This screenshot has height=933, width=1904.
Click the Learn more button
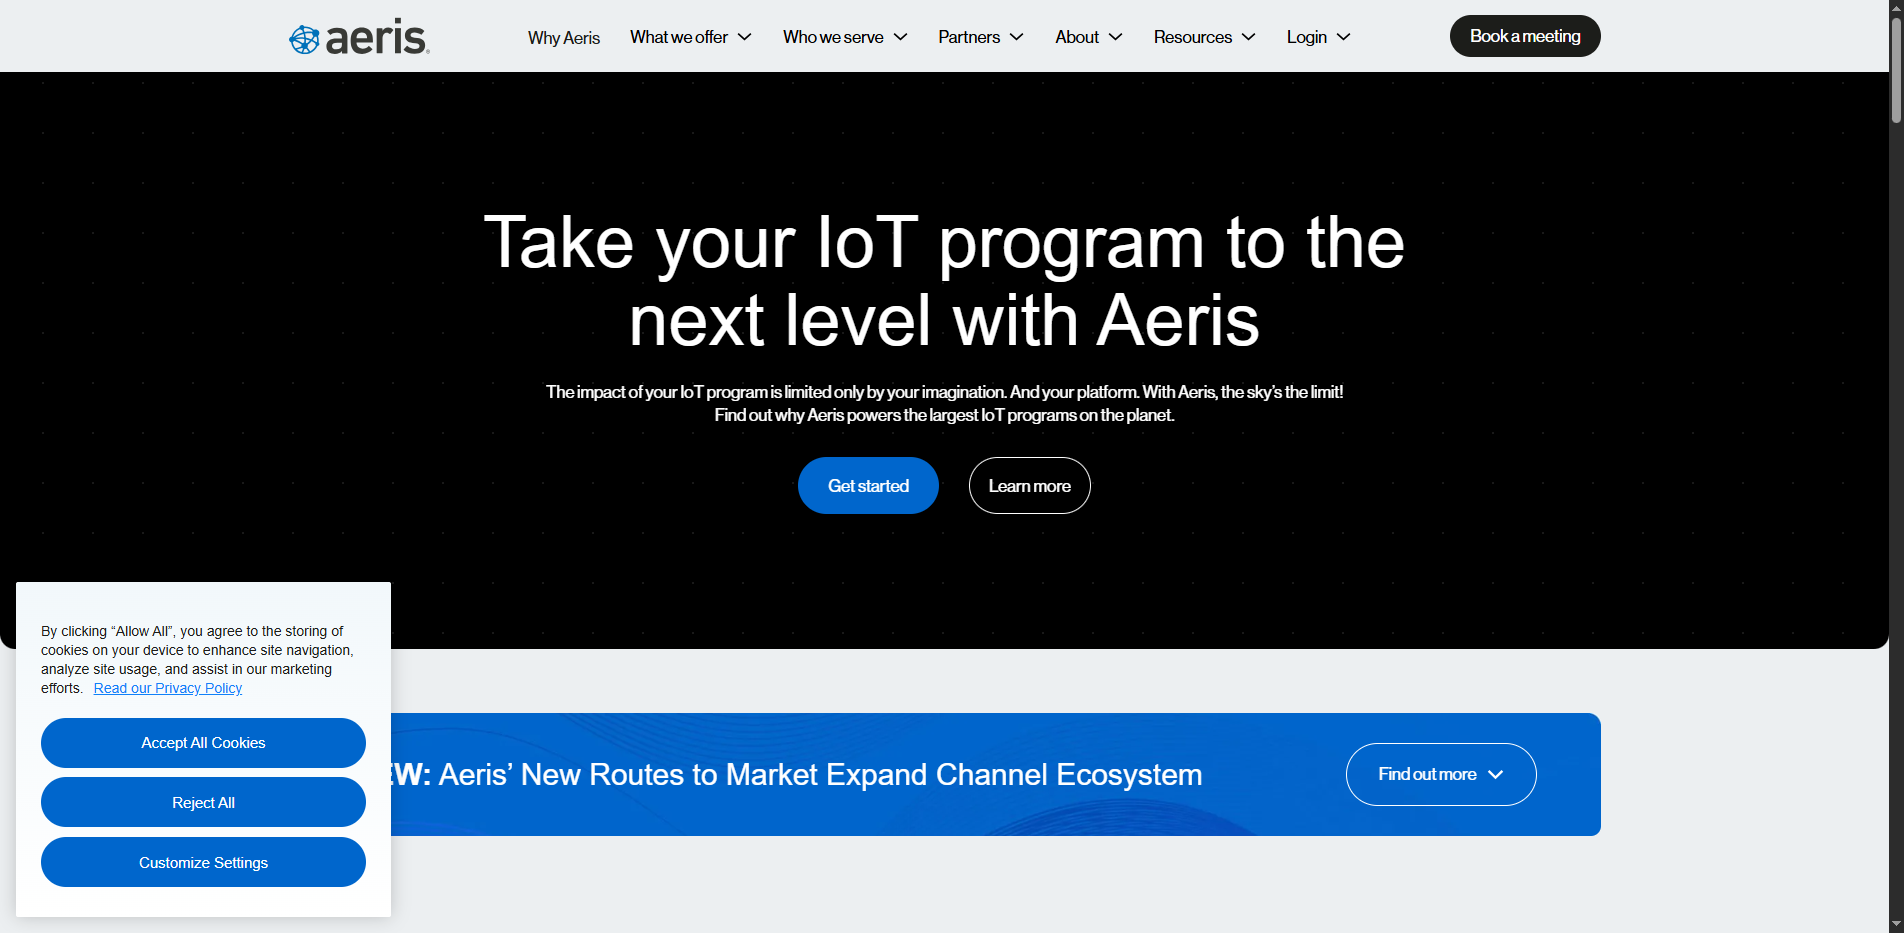1030,486
